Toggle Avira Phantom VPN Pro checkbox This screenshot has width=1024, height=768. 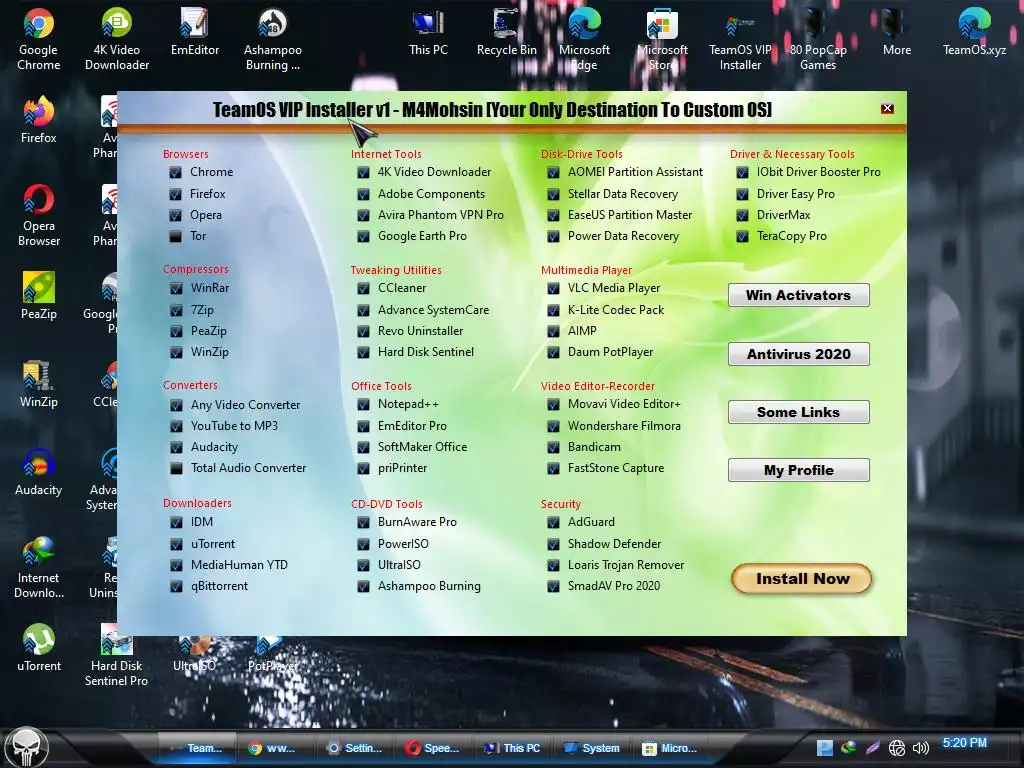[363, 216]
